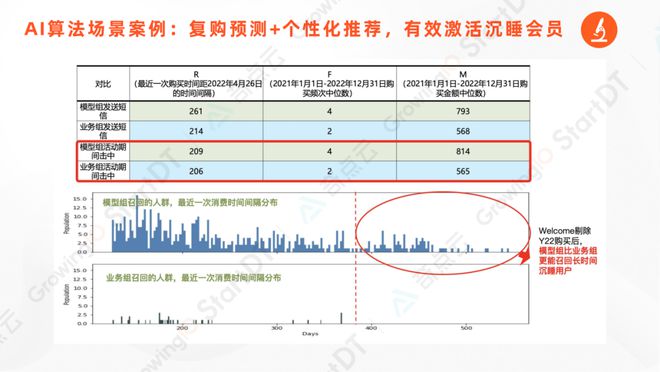Click the annotation 'Welcome剔除 Y22购买后'
The image size is (660, 372).
pyautogui.click(x=565, y=236)
